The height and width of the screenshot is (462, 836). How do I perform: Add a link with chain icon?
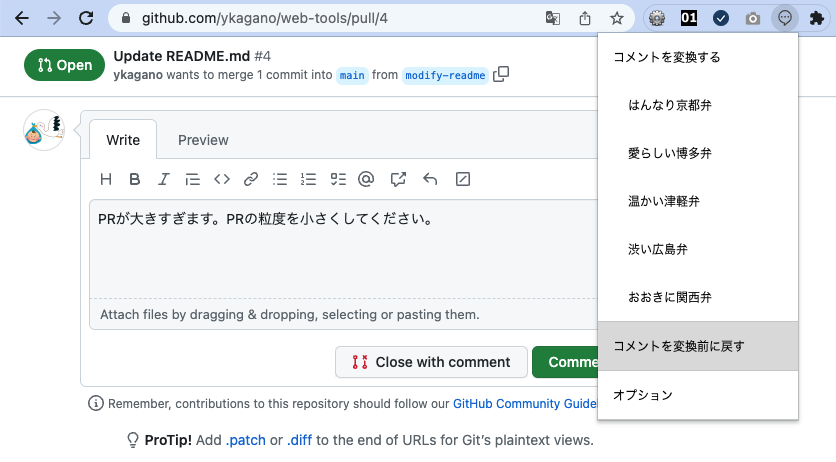pyautogui.click(x=251, y=179)
